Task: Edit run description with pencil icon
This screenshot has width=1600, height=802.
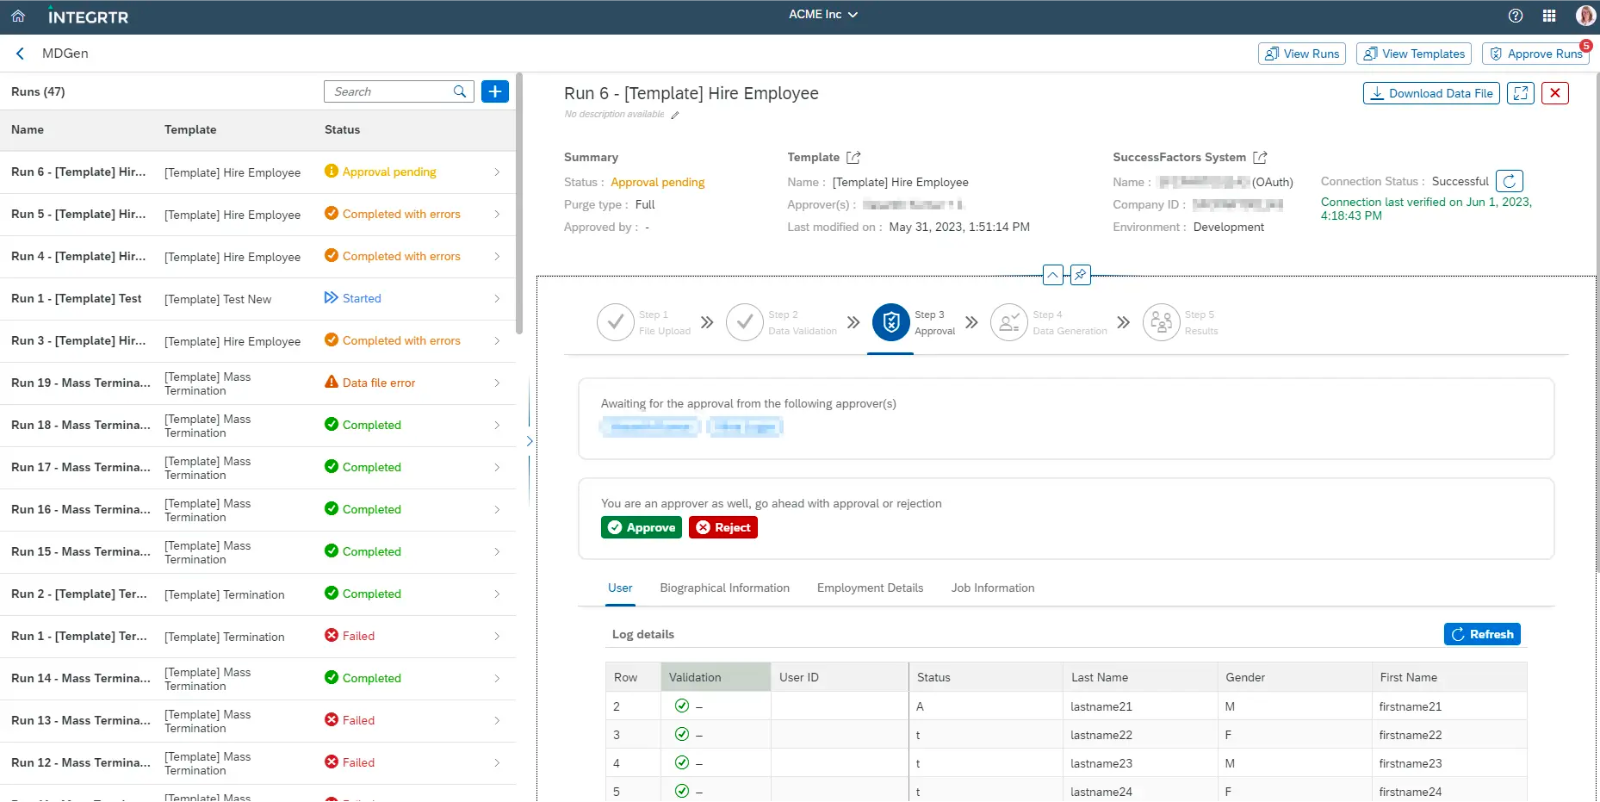Action: click(x=675, y=115)
